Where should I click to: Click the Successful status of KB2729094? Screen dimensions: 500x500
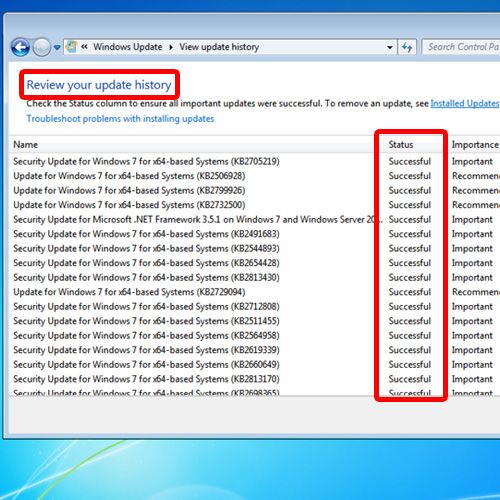(x=410, y=292)
